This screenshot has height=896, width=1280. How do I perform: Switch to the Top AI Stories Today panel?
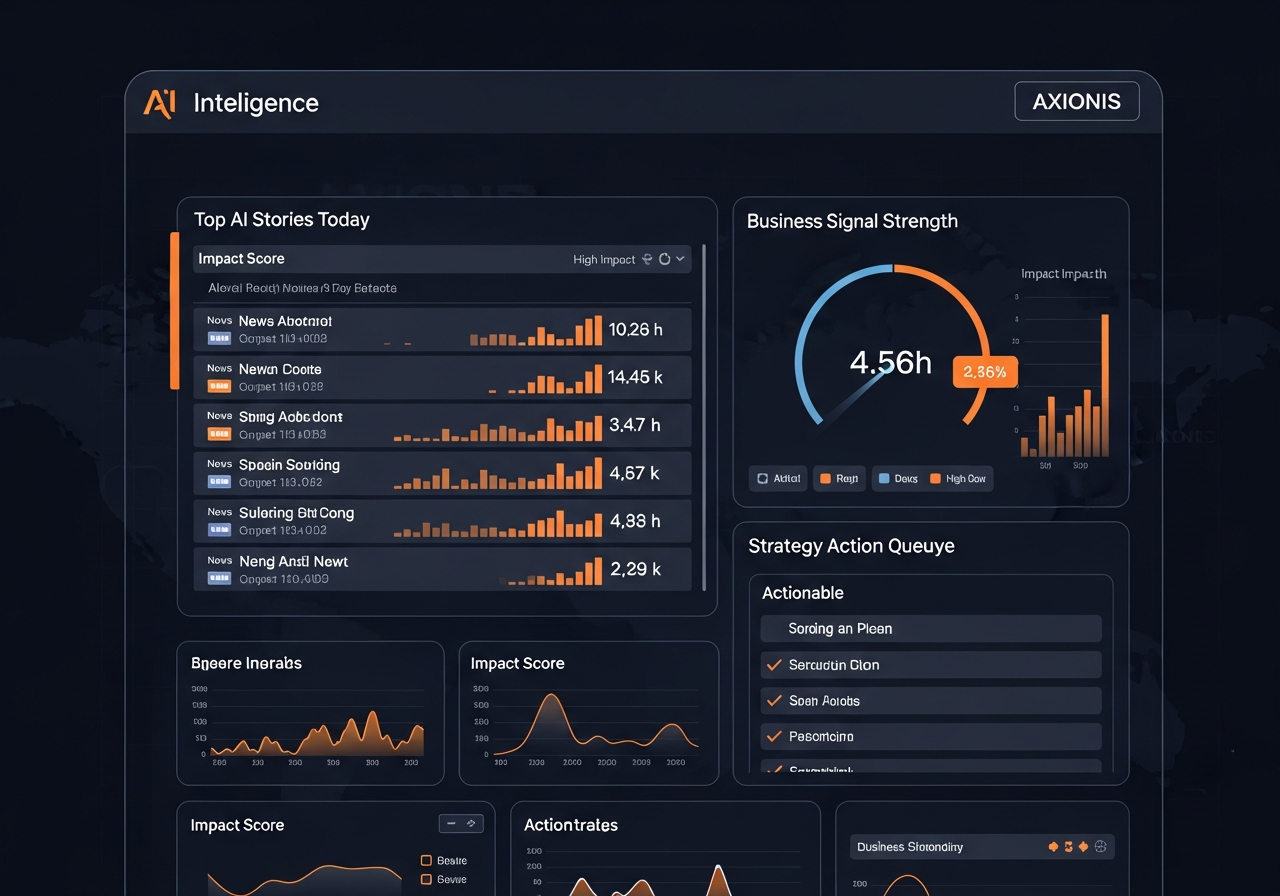point(280,219)
